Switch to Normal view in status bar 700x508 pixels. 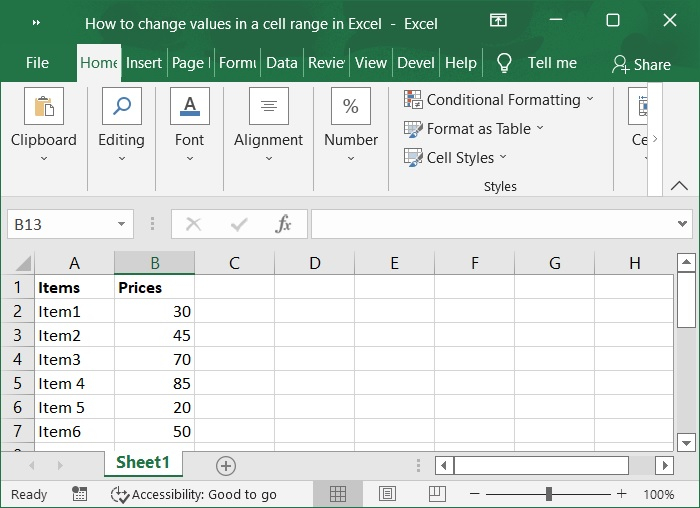pos(338,494)
